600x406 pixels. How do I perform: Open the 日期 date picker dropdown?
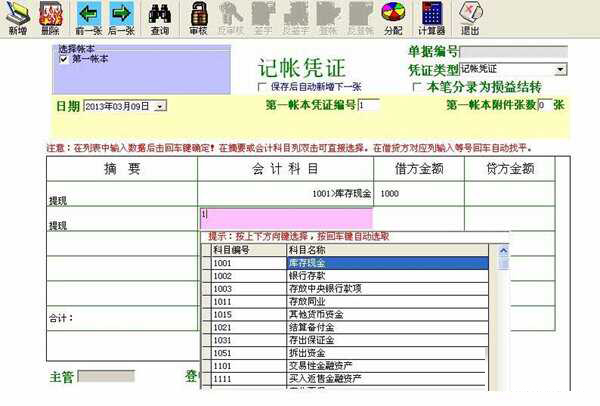[x=160, y=106]
